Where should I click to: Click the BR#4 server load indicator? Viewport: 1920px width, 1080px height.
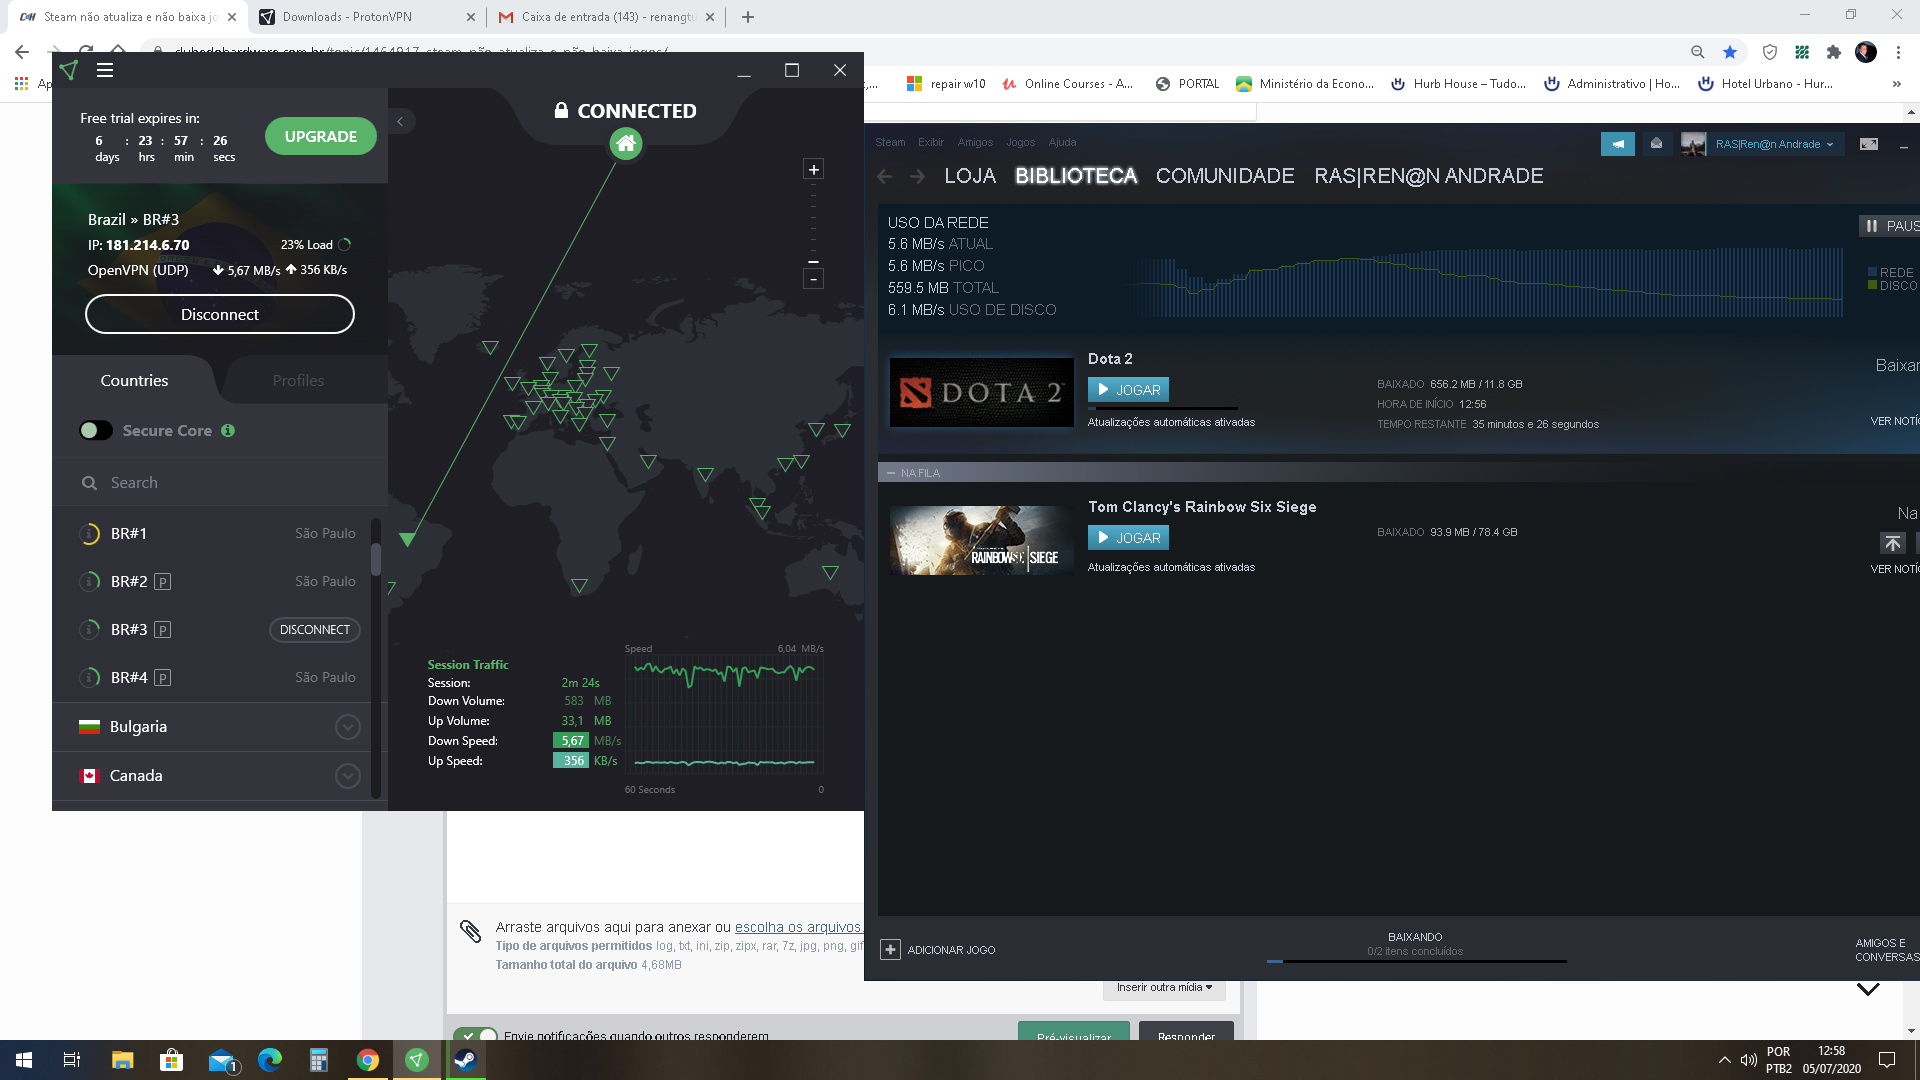89,678
